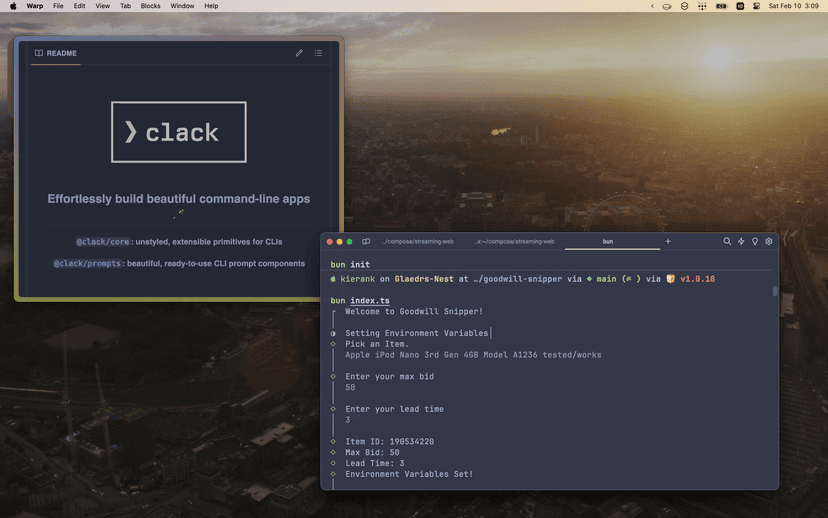828x518 pixels.
Task: Open Control Center in menu bar
Action: click(x=756, y=6)
